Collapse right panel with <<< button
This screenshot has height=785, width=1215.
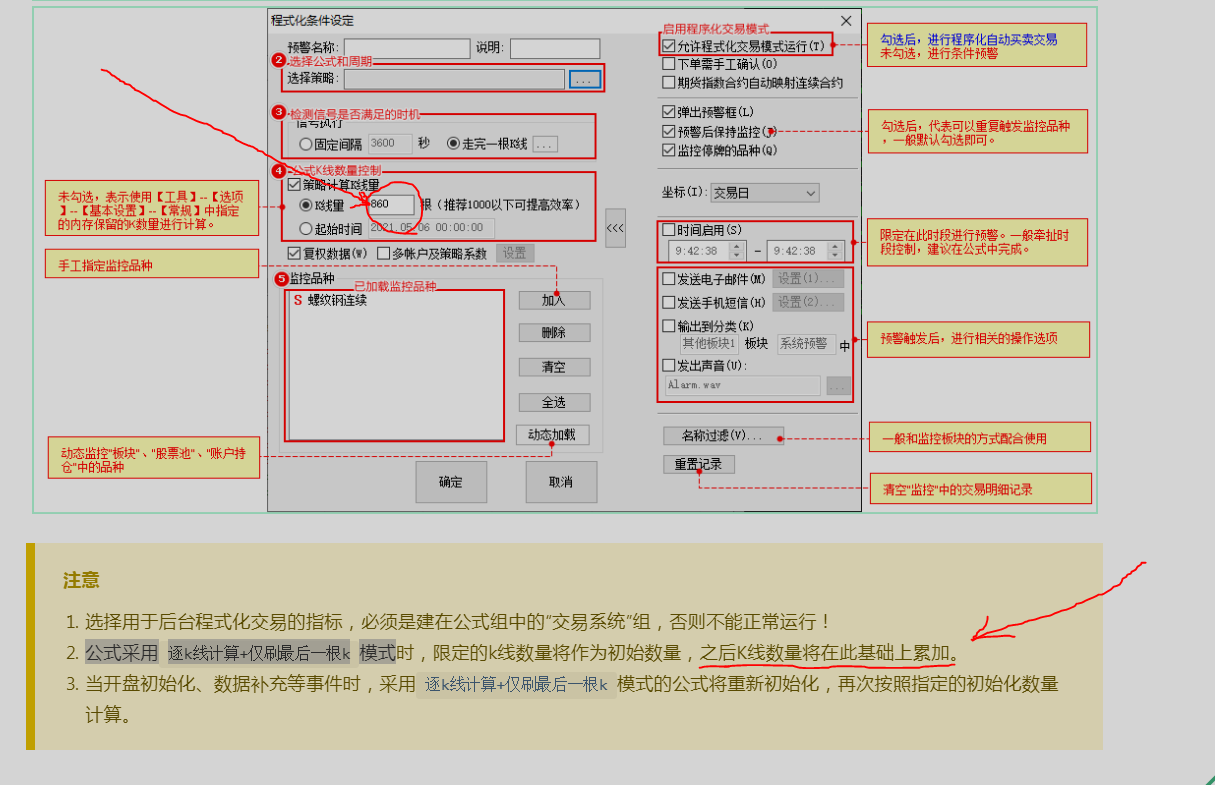tap(616, 227)
